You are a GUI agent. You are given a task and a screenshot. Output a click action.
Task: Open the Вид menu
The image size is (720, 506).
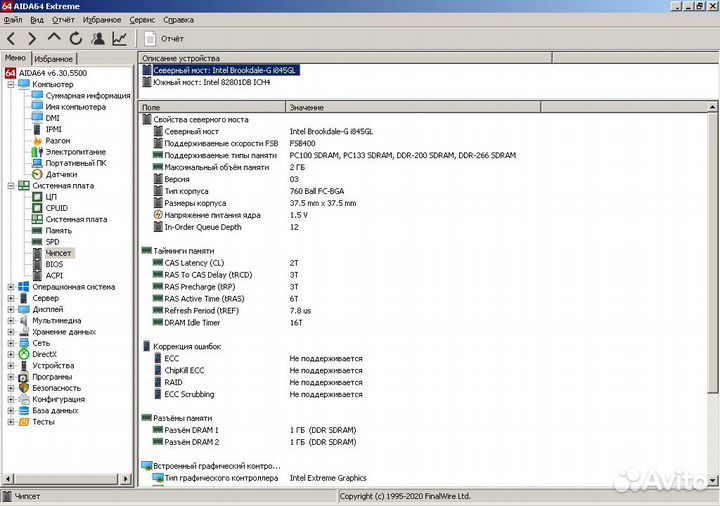pyautogui.click(x=37, y=20)
